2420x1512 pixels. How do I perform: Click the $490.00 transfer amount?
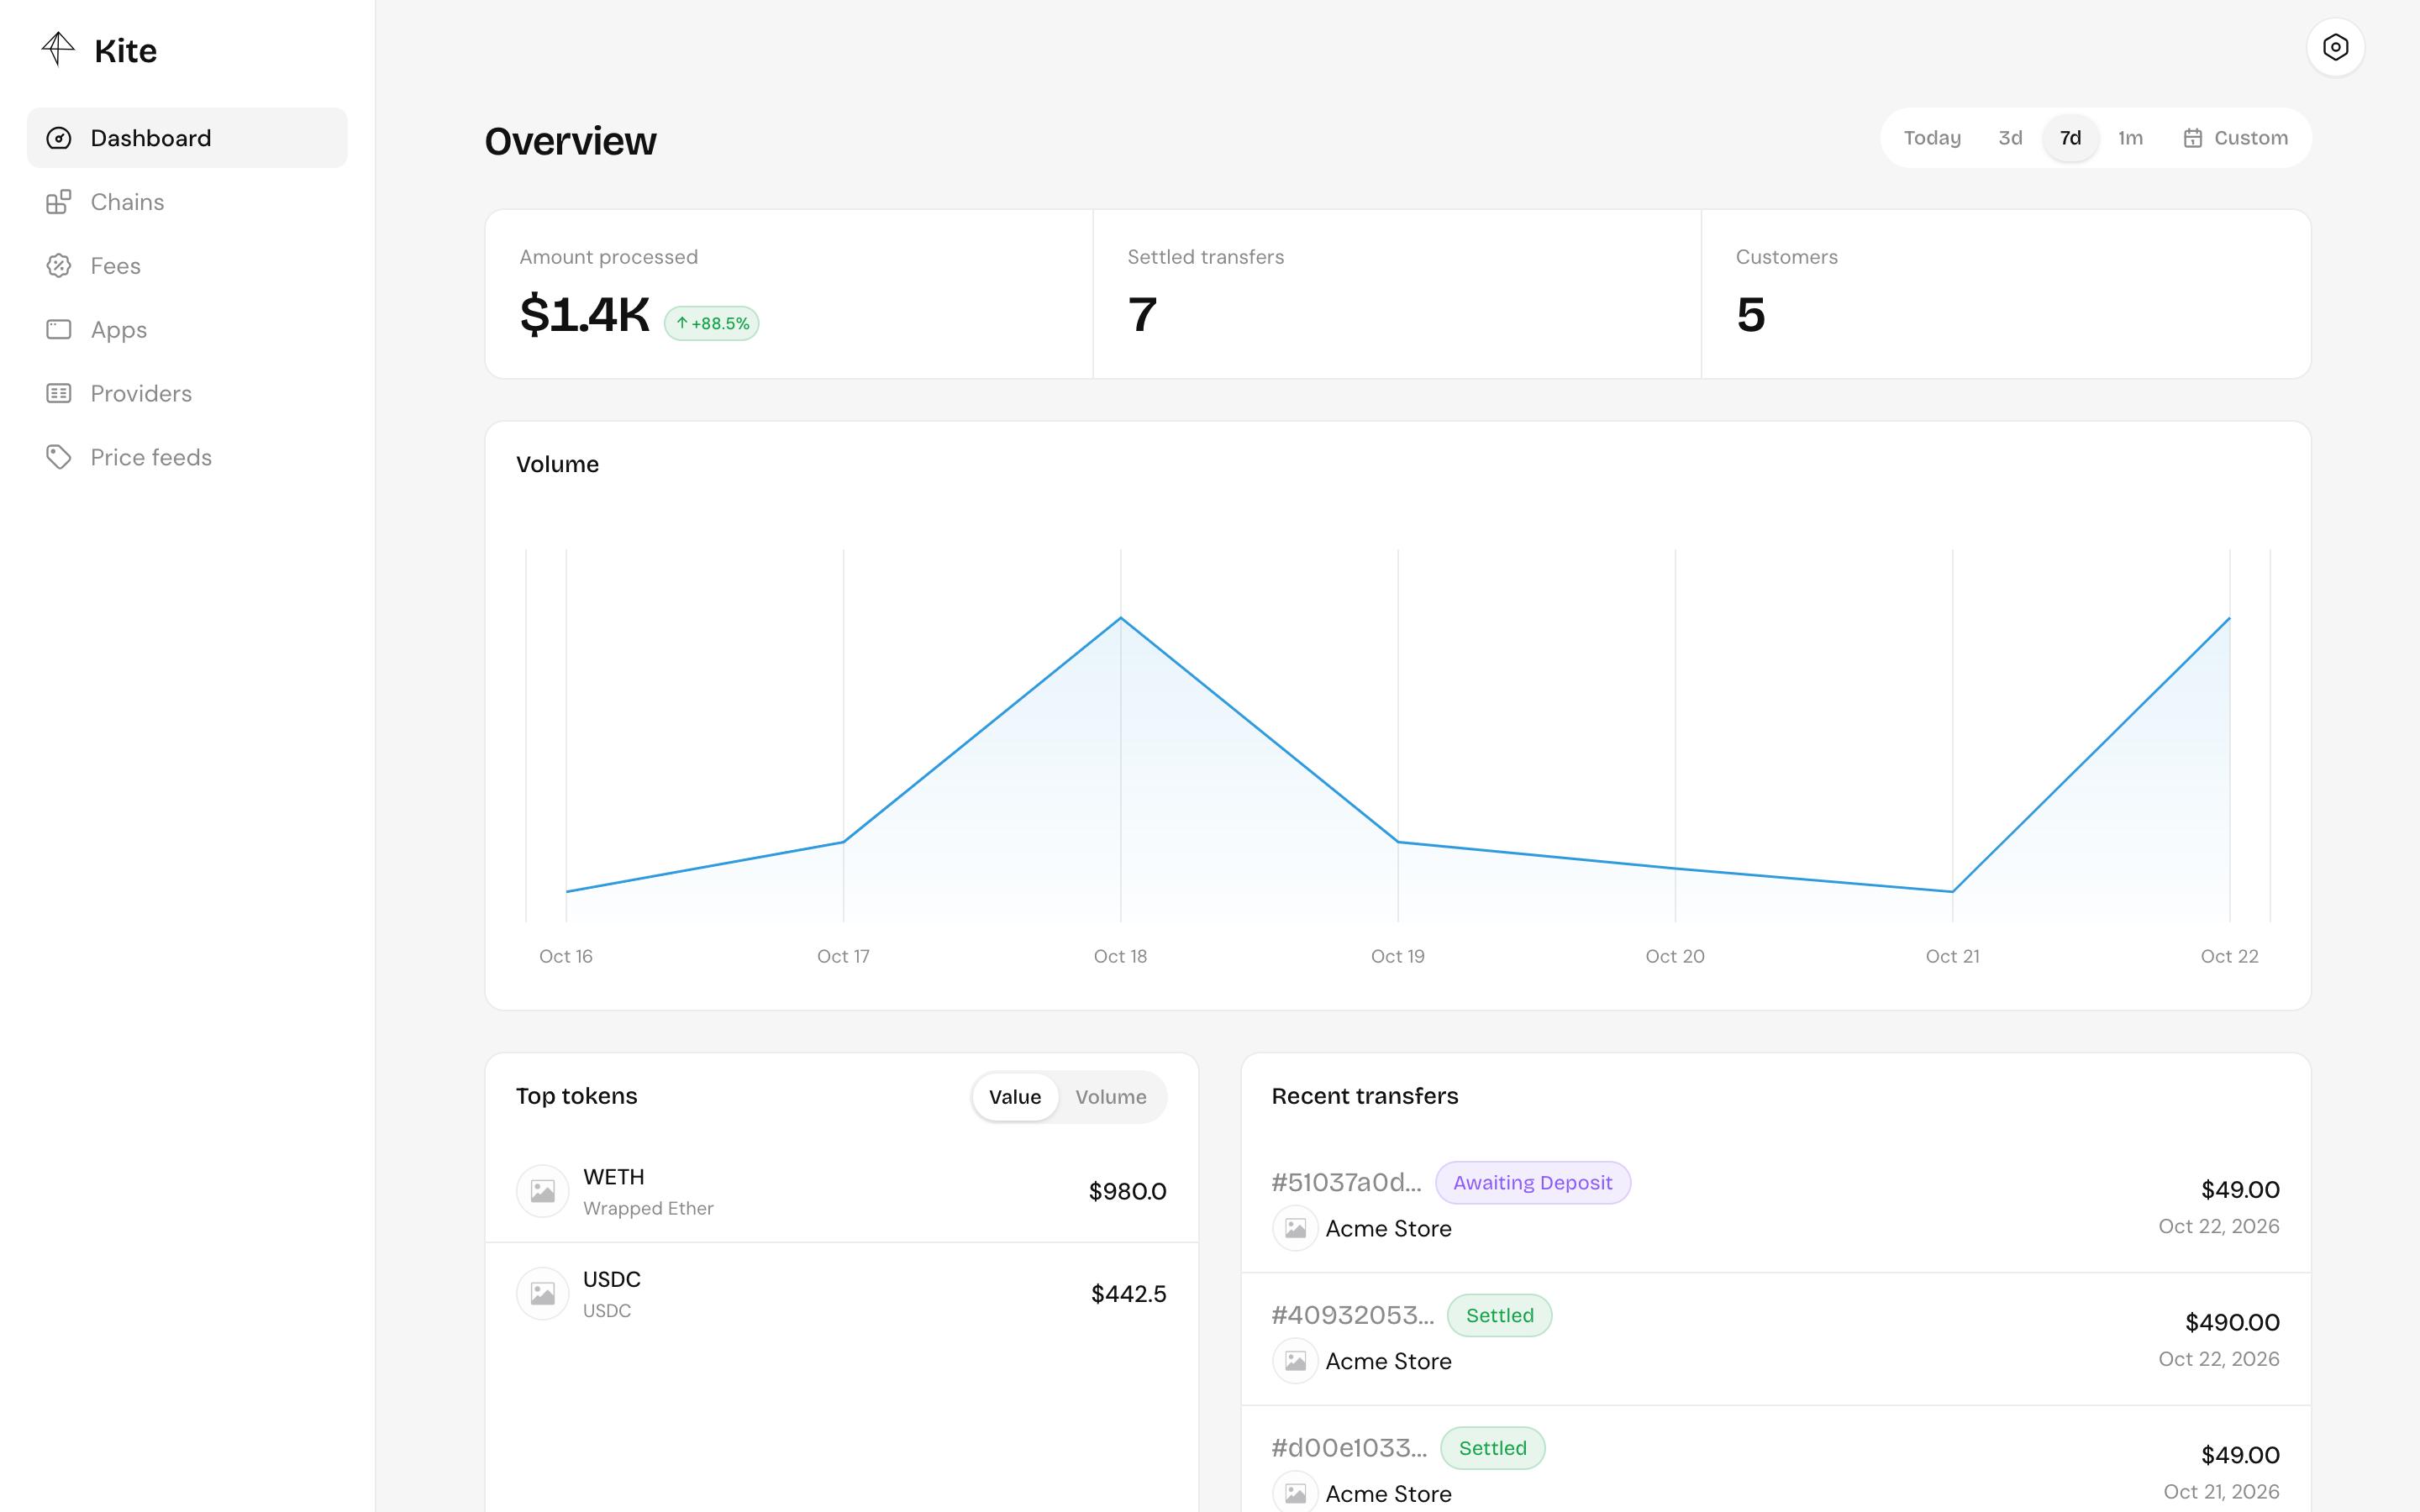click(2232, 1323)
